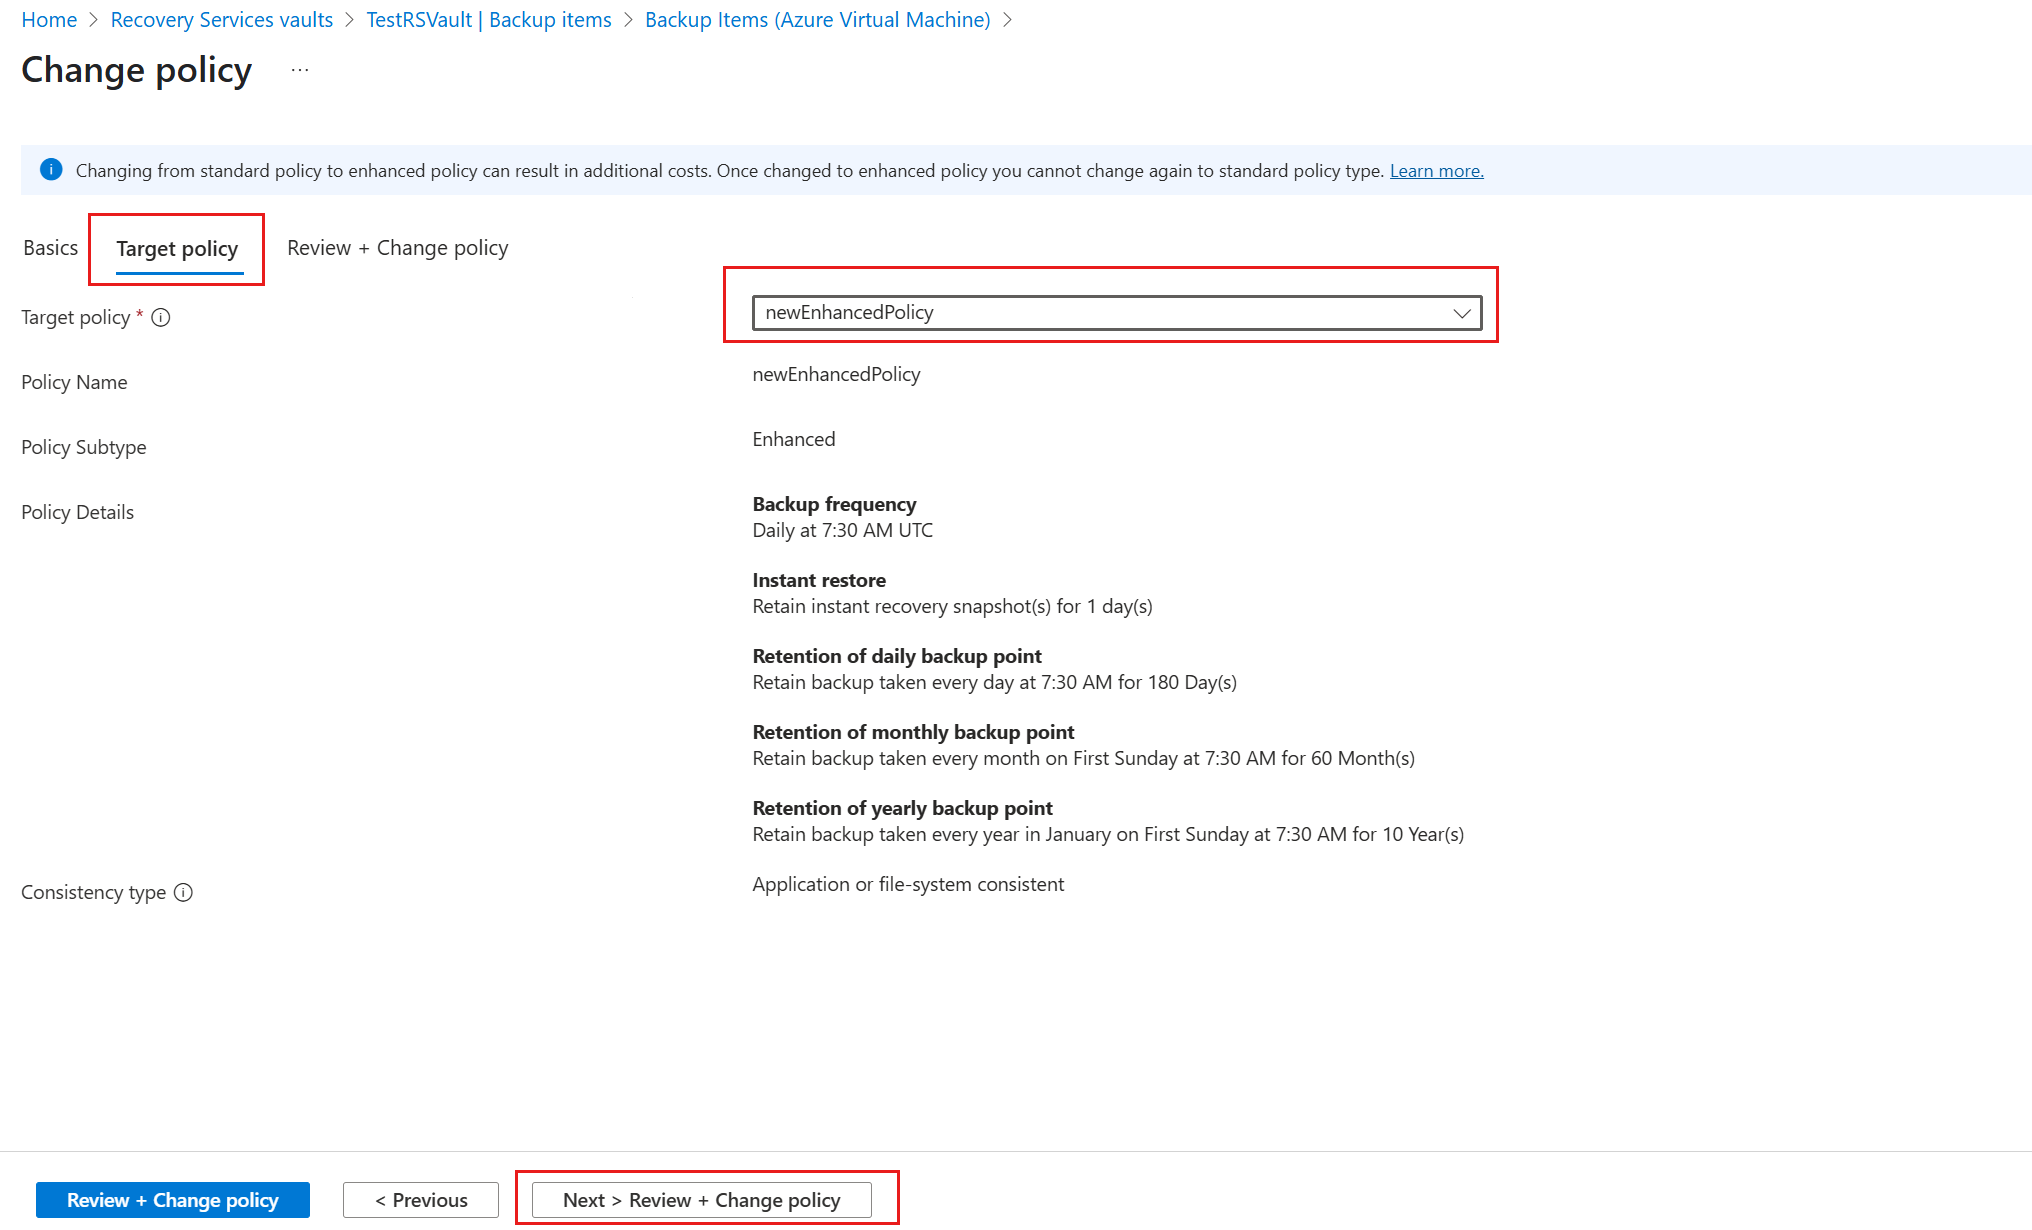
Task: Click the Change policy page title
Action: point(136,70)
